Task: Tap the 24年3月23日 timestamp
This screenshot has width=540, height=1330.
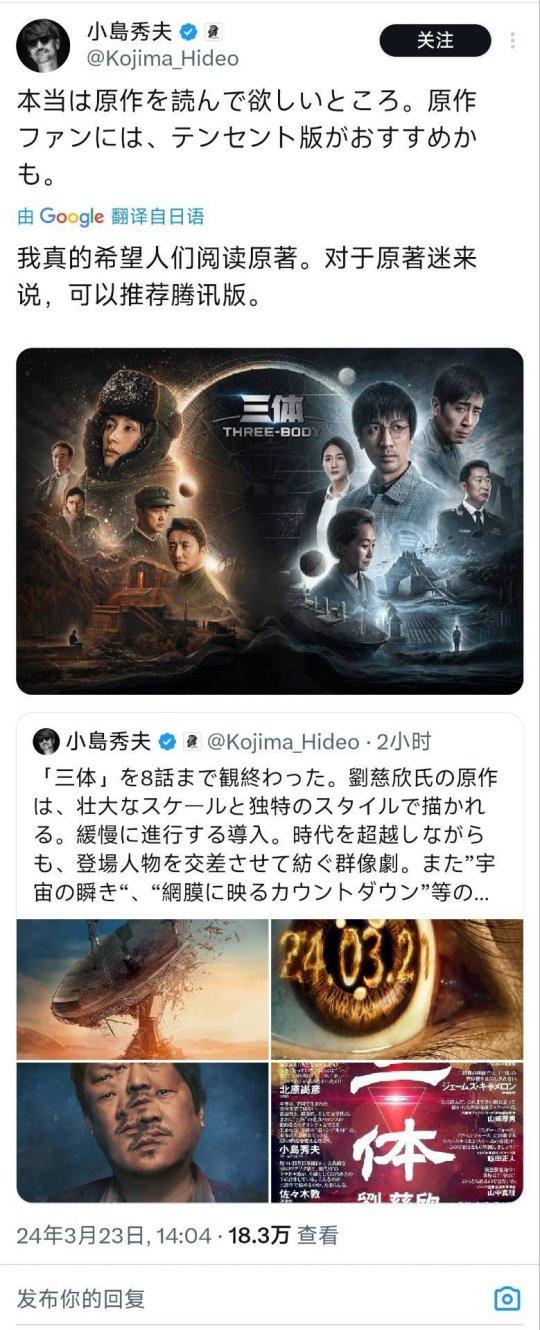Action: click(x=113, y=1235)
